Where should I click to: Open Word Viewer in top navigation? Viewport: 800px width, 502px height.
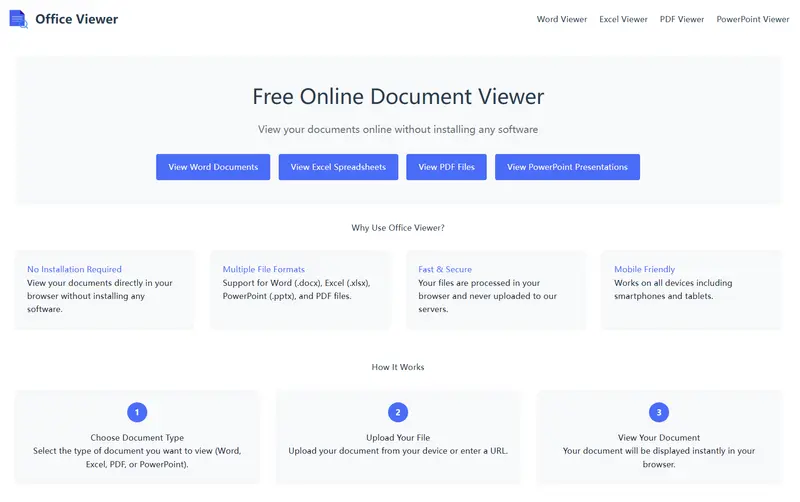click(x=562, y=19)
